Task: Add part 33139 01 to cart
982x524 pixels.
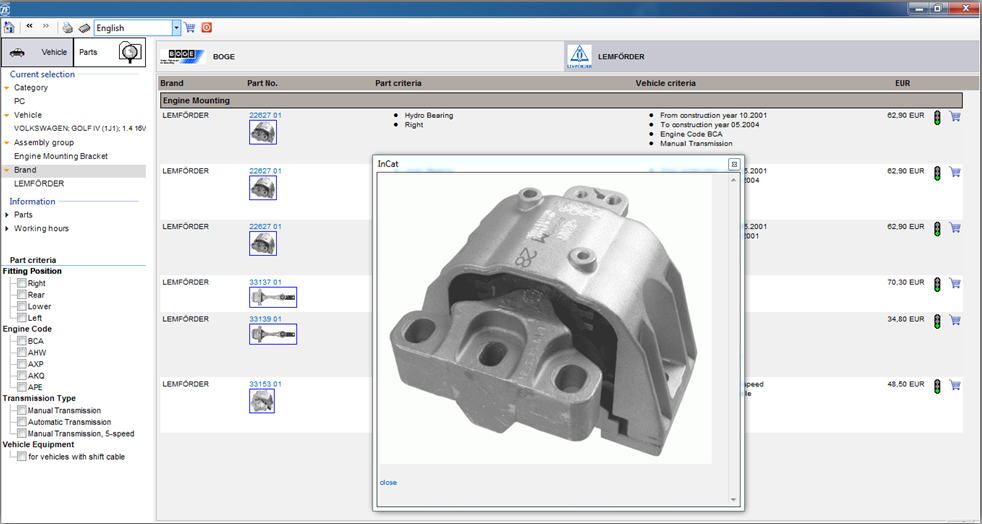Action: tap(954, 320)
